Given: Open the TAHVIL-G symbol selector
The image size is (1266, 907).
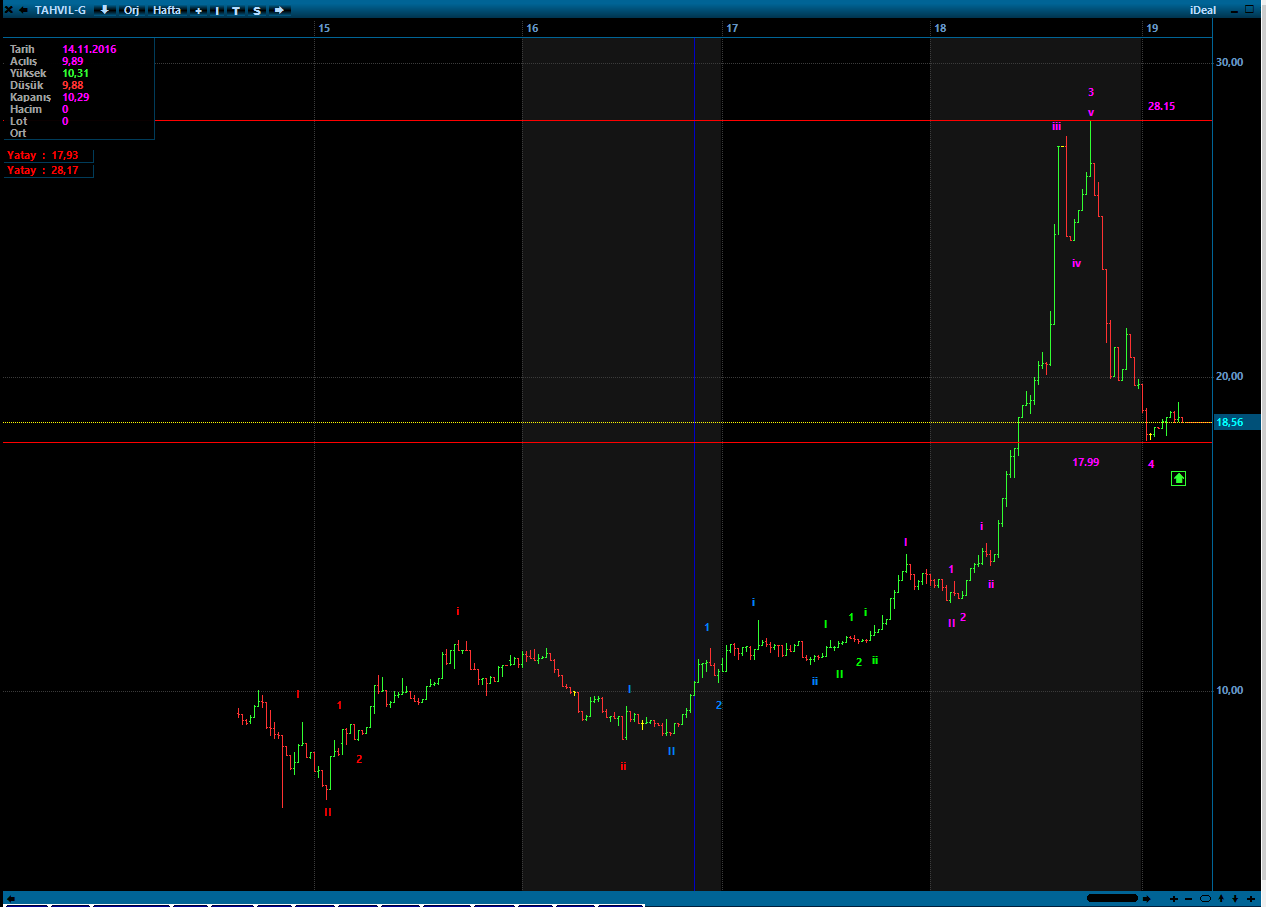Looking at the screenshot, I should [x=61, y=10].
